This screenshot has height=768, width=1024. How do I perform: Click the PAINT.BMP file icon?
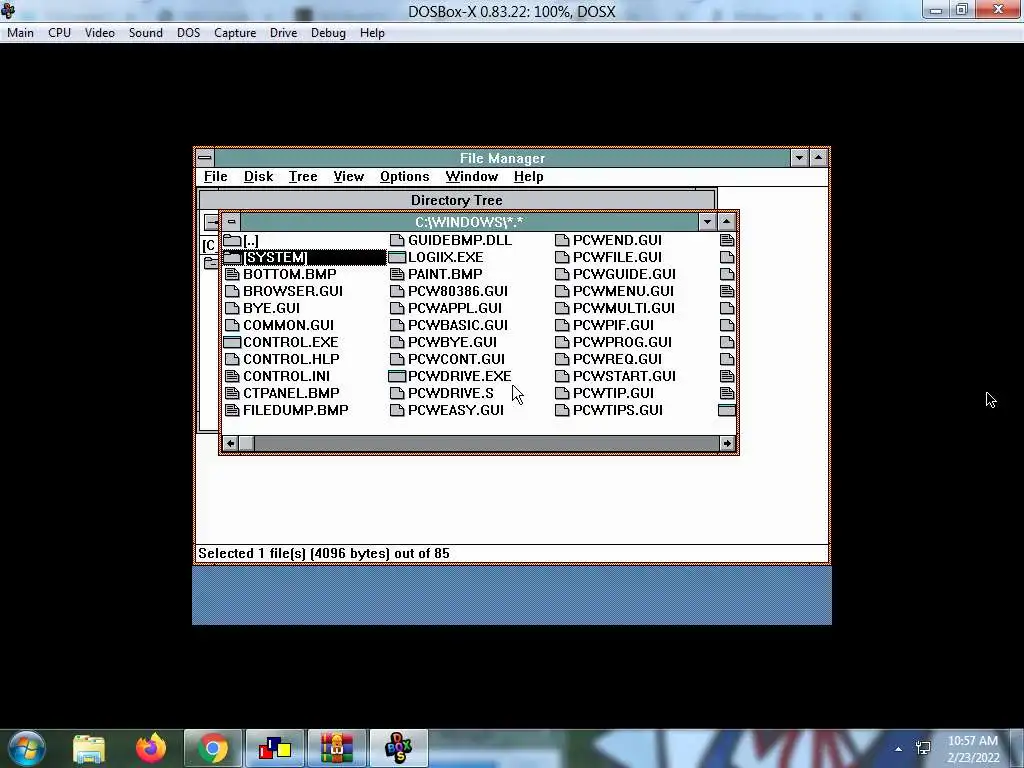[x=397, y=274]
